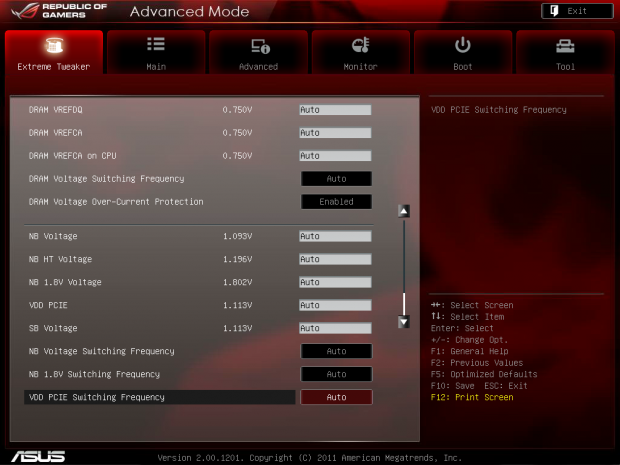Image resolution: width=620 pixels, height=465 pixels.
Task: Switch to the Main tab
Action: tap(156, 52)
